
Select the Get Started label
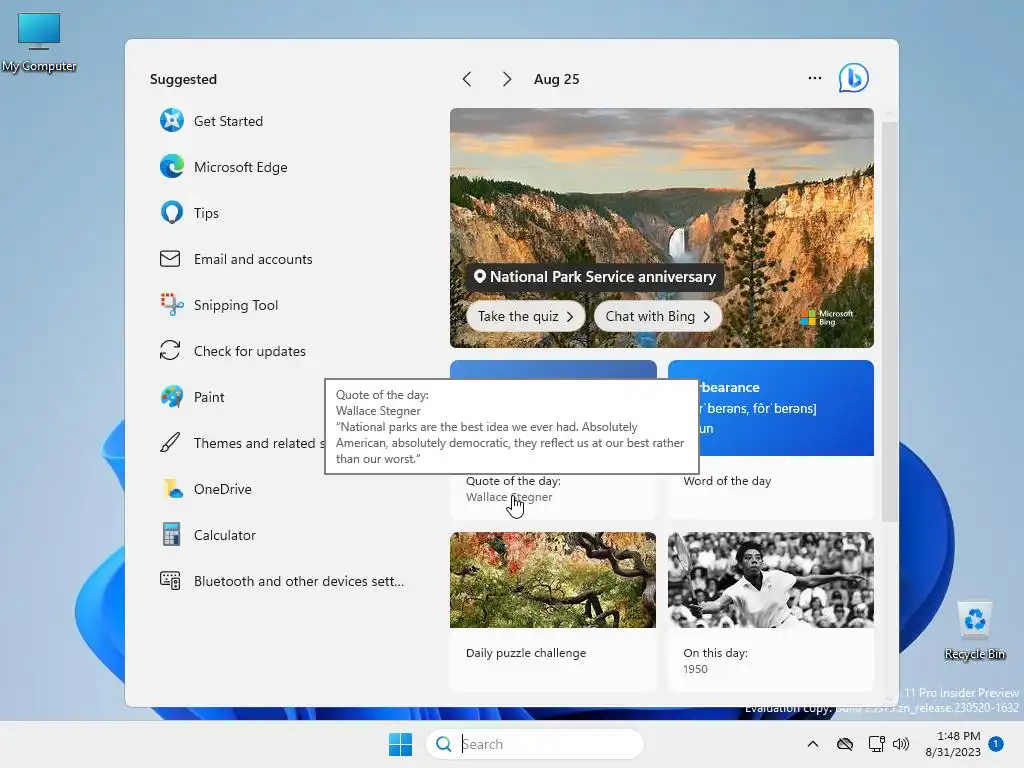pyautogui.click(x=228, y=121)
